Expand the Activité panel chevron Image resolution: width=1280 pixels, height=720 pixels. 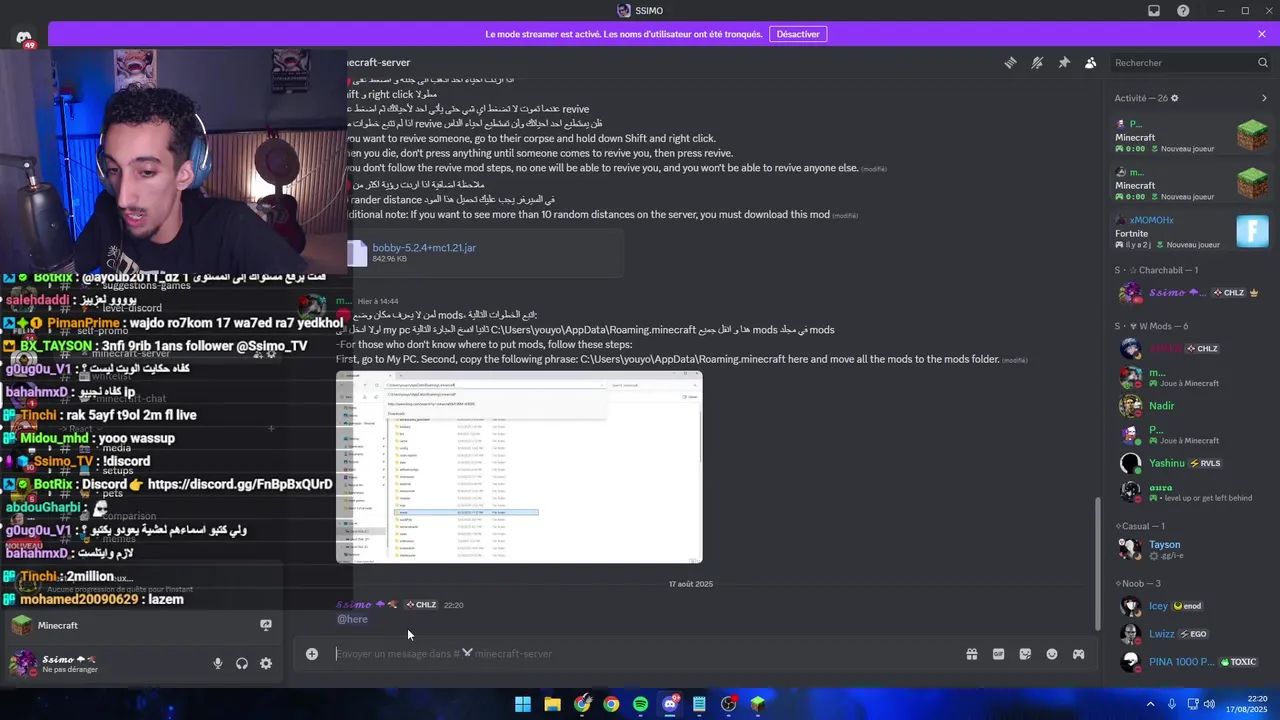tap(1264, 98)
